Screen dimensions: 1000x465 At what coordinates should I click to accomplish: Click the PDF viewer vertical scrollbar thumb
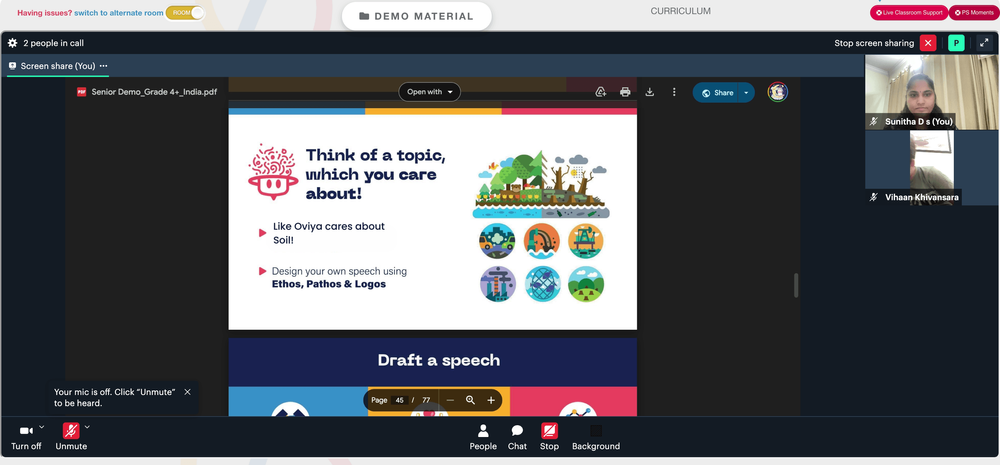coord(796,285)
